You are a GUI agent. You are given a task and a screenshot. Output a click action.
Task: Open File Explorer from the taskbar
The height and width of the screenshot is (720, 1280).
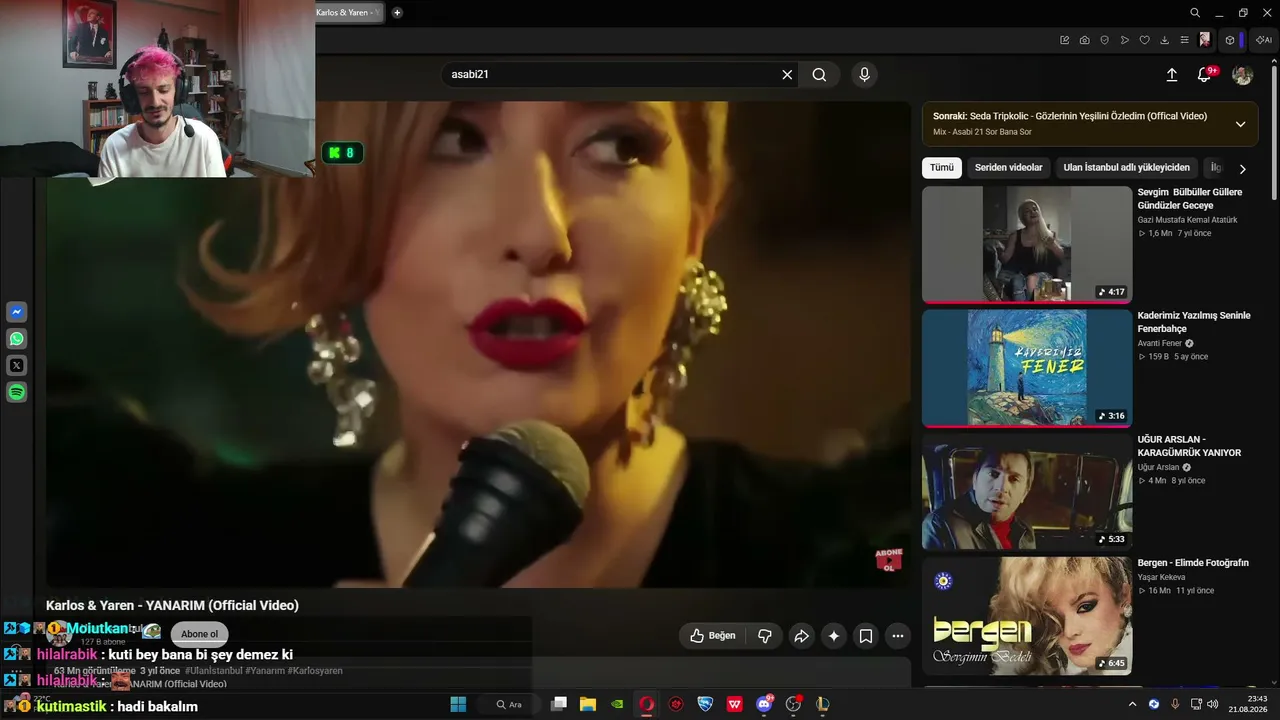coord(588,704)
